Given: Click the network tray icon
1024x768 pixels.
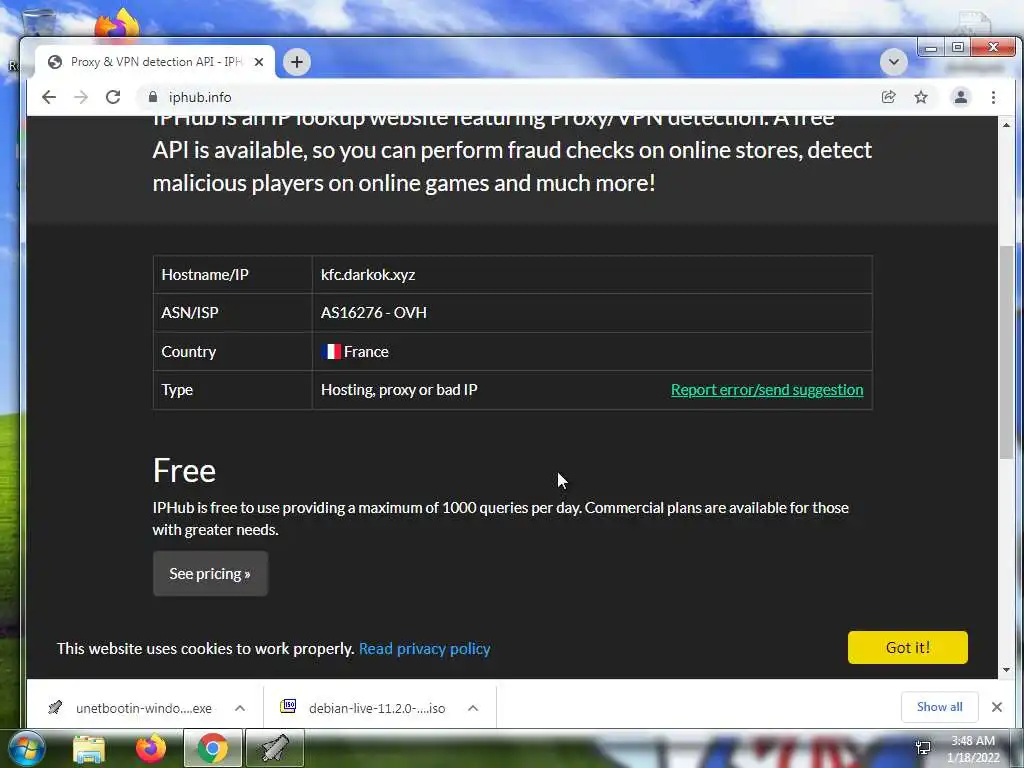Looking at the screenshot, I should coord(923,748).
